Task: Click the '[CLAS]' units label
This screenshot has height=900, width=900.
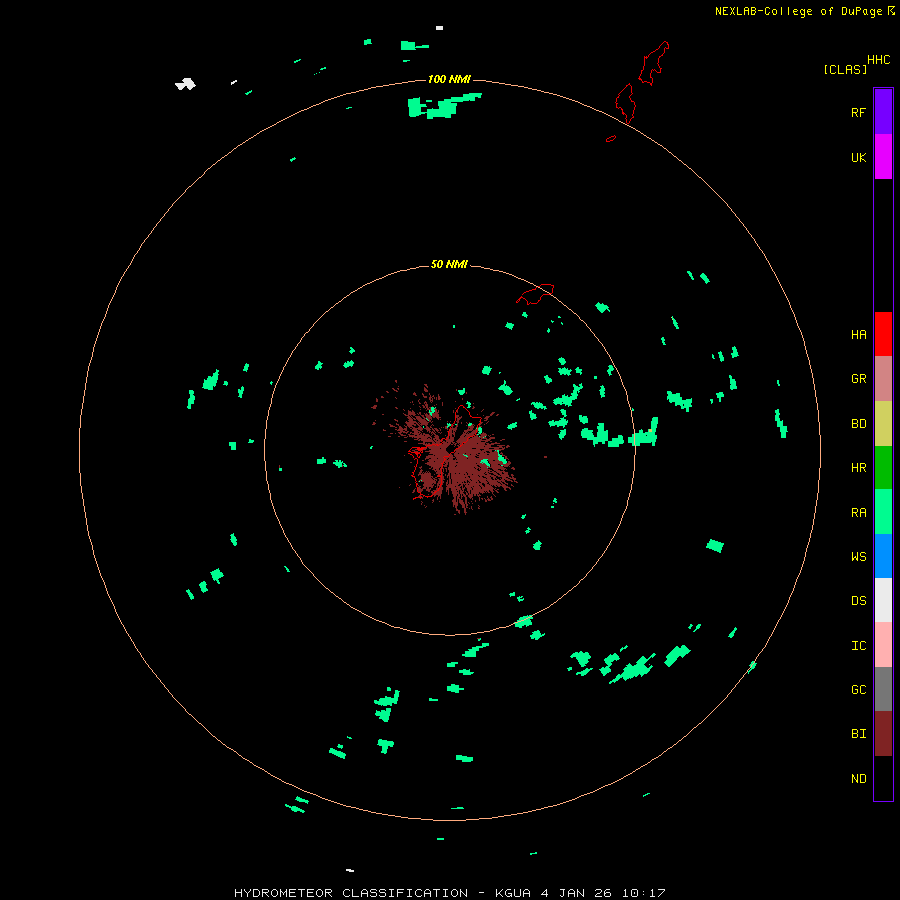Action: pyautogui.click(x=845, y=69)
